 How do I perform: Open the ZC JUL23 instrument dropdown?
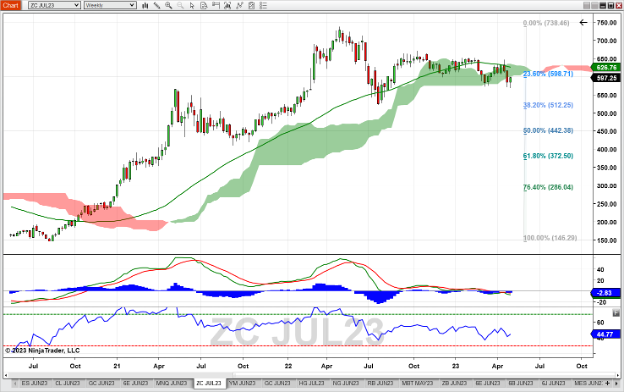click(x=54, y=6)
